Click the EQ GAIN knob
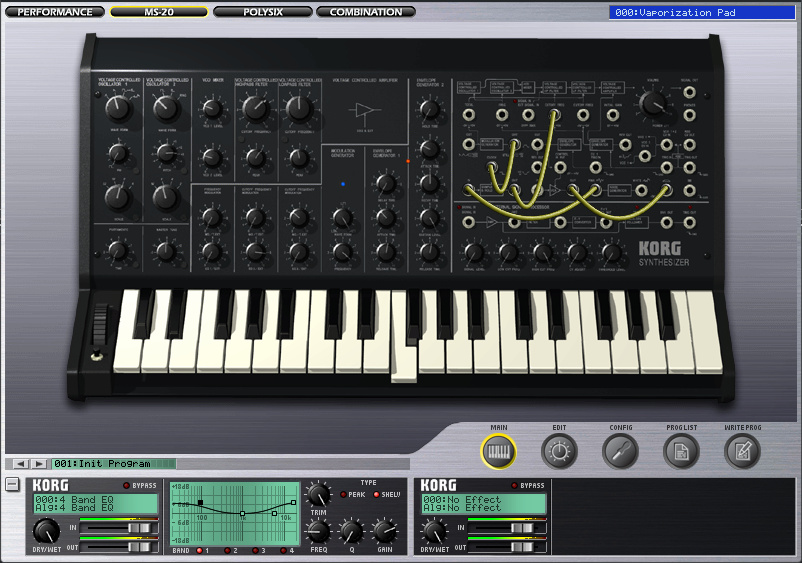Viewport: 802px width, 563px height. point(385,532)
